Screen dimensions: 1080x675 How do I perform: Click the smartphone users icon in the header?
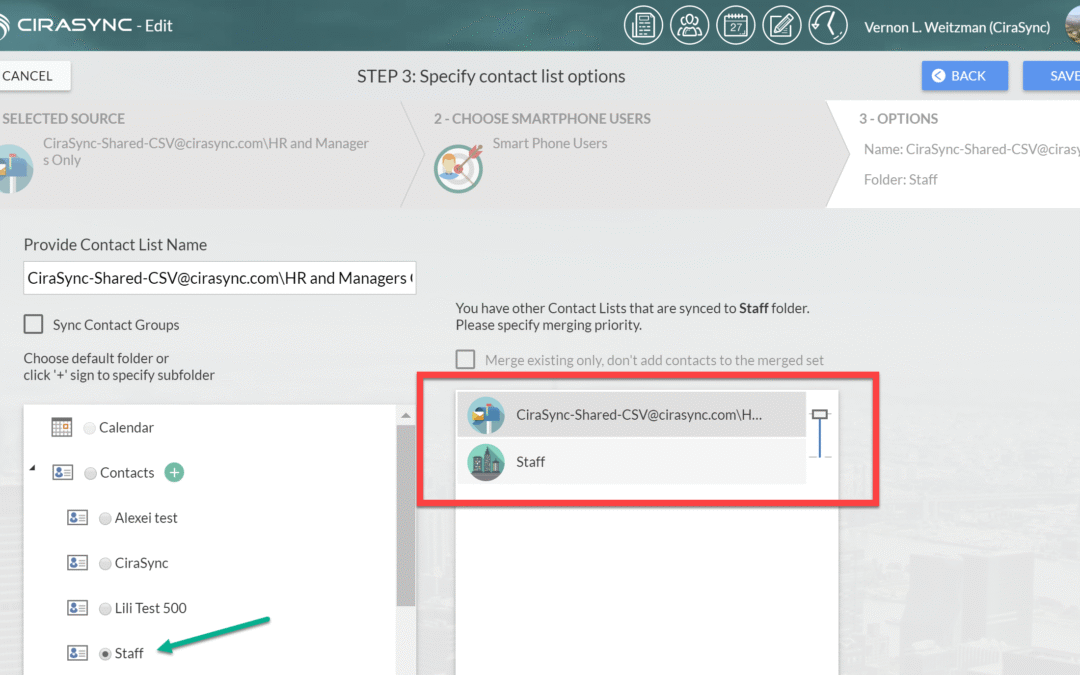(689, 24)
